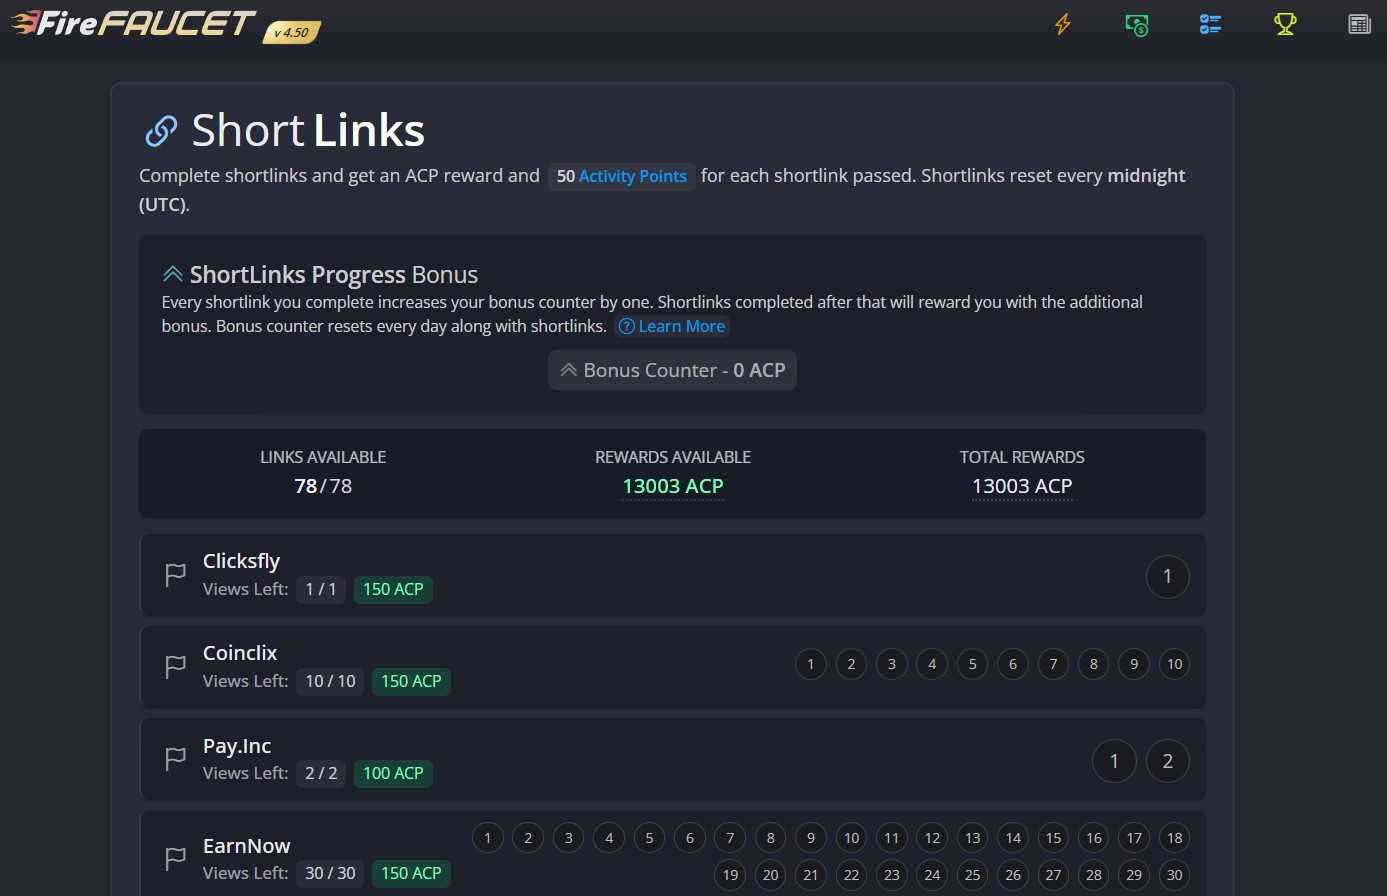Screen dimensions: 1387x896
Task: Click the EarnNow 30 / 30 views badge
Action: pyautogui.click(x=330, y=873)
